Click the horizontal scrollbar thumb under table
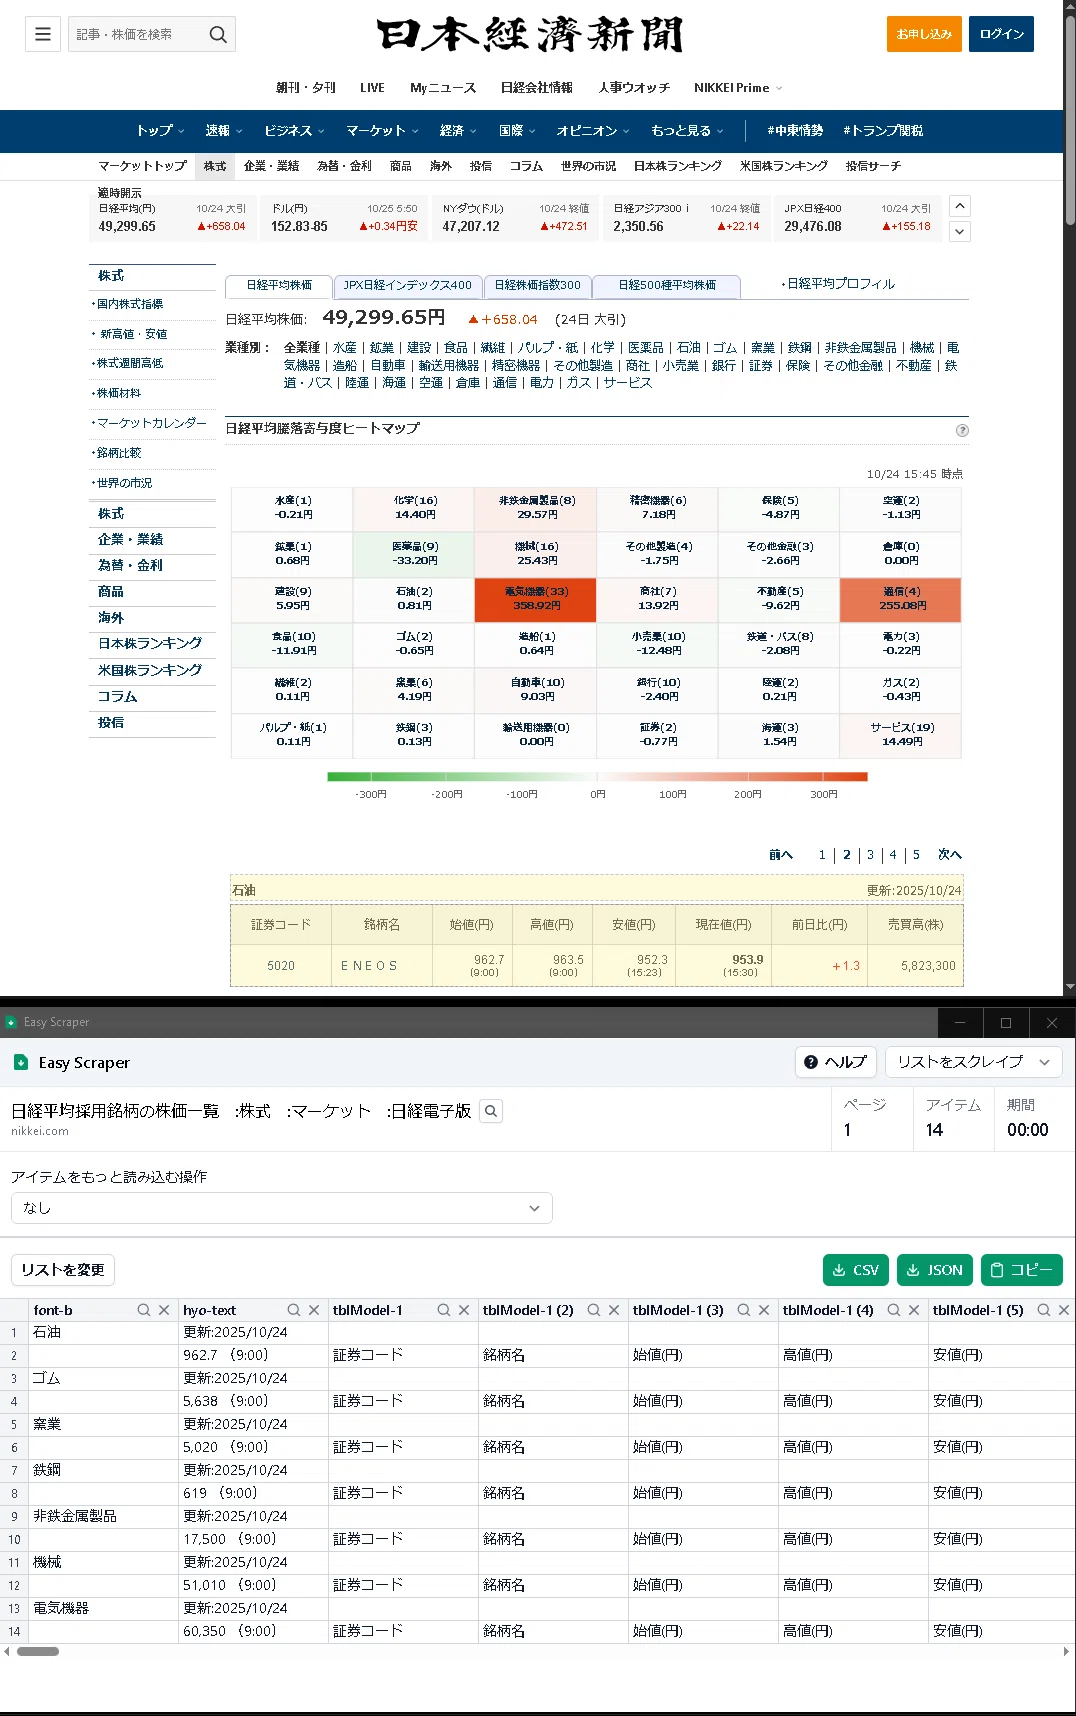The image size is (1076, 1716). 38,1651
